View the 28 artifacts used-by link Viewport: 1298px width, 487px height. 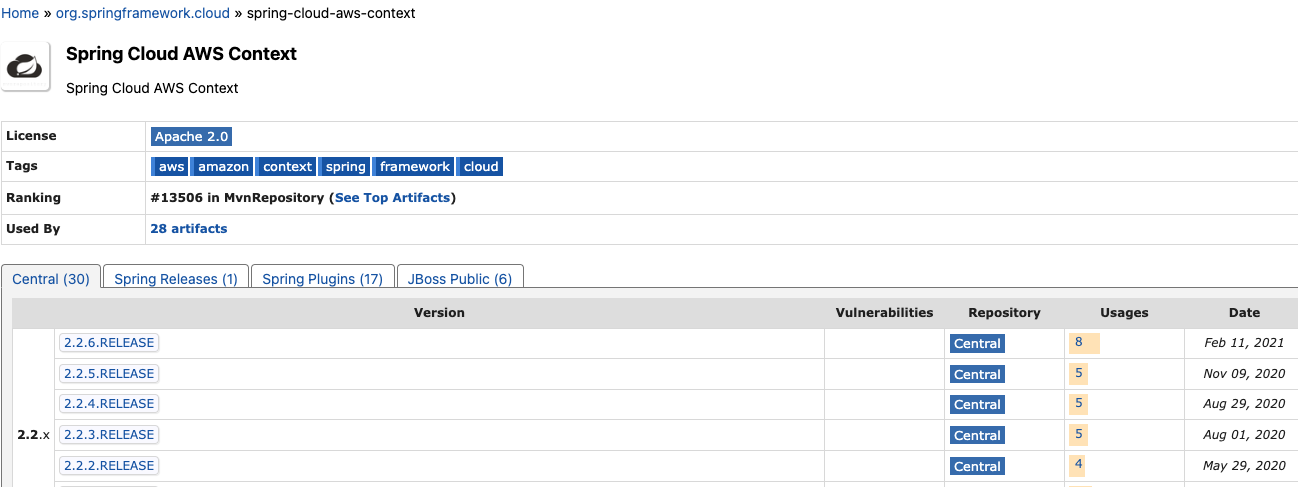coord(188,229)
